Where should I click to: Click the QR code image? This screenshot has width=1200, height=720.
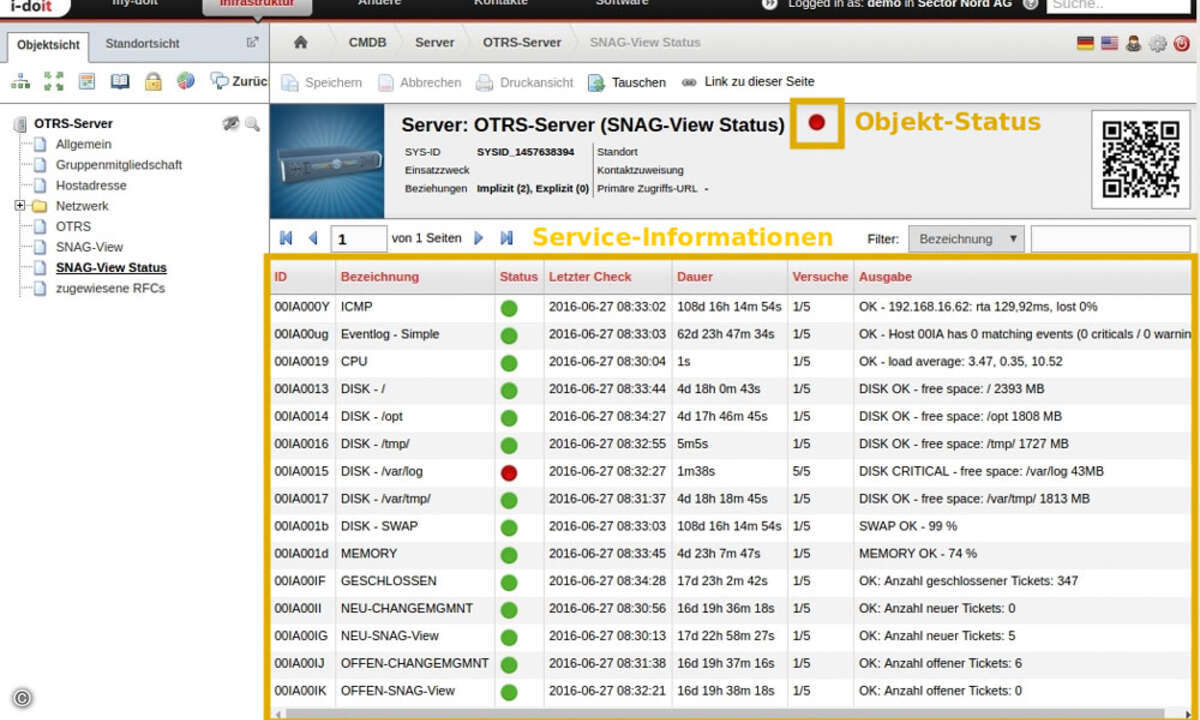[1140, 160]
